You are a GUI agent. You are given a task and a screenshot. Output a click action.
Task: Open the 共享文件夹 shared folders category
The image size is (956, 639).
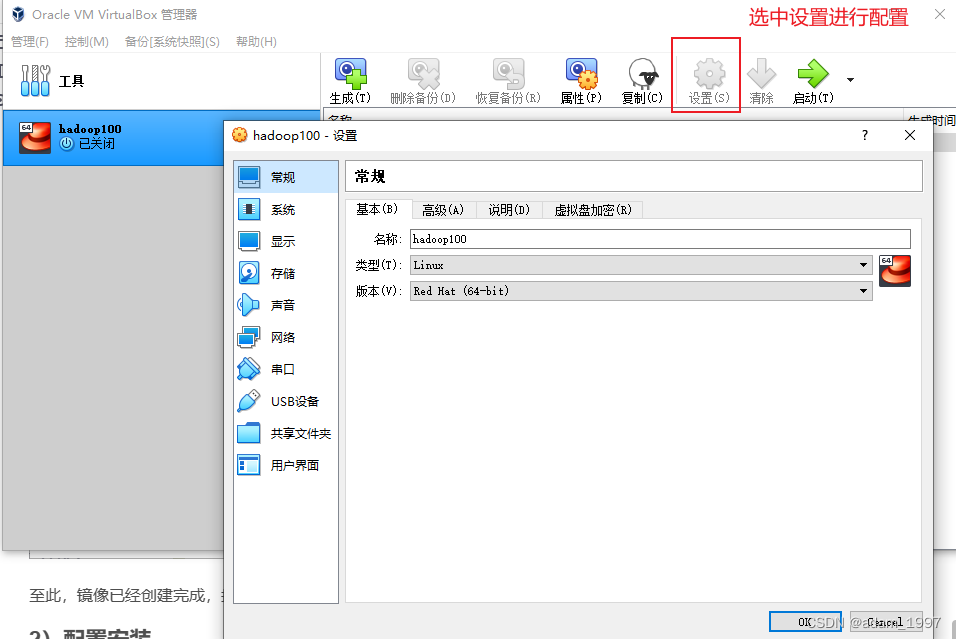pos(286,434)
